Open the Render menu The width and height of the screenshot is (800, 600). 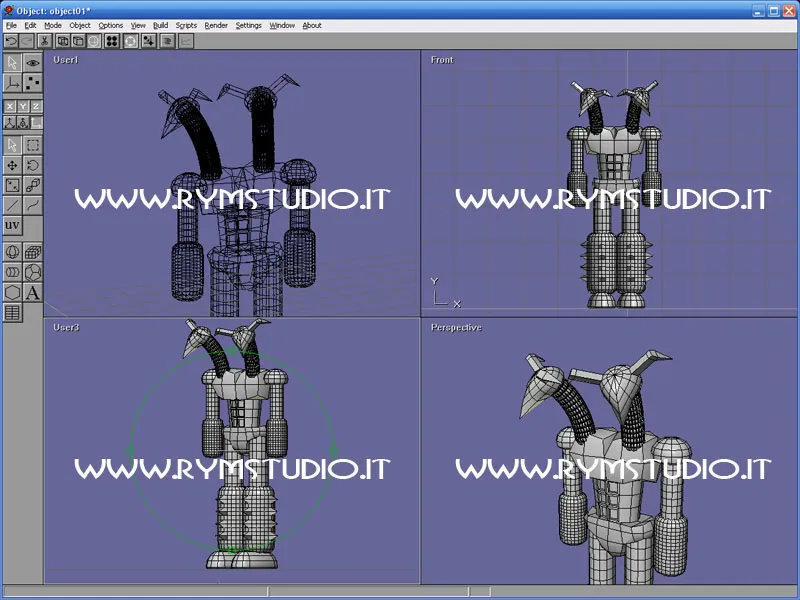(x=216, y=25)
